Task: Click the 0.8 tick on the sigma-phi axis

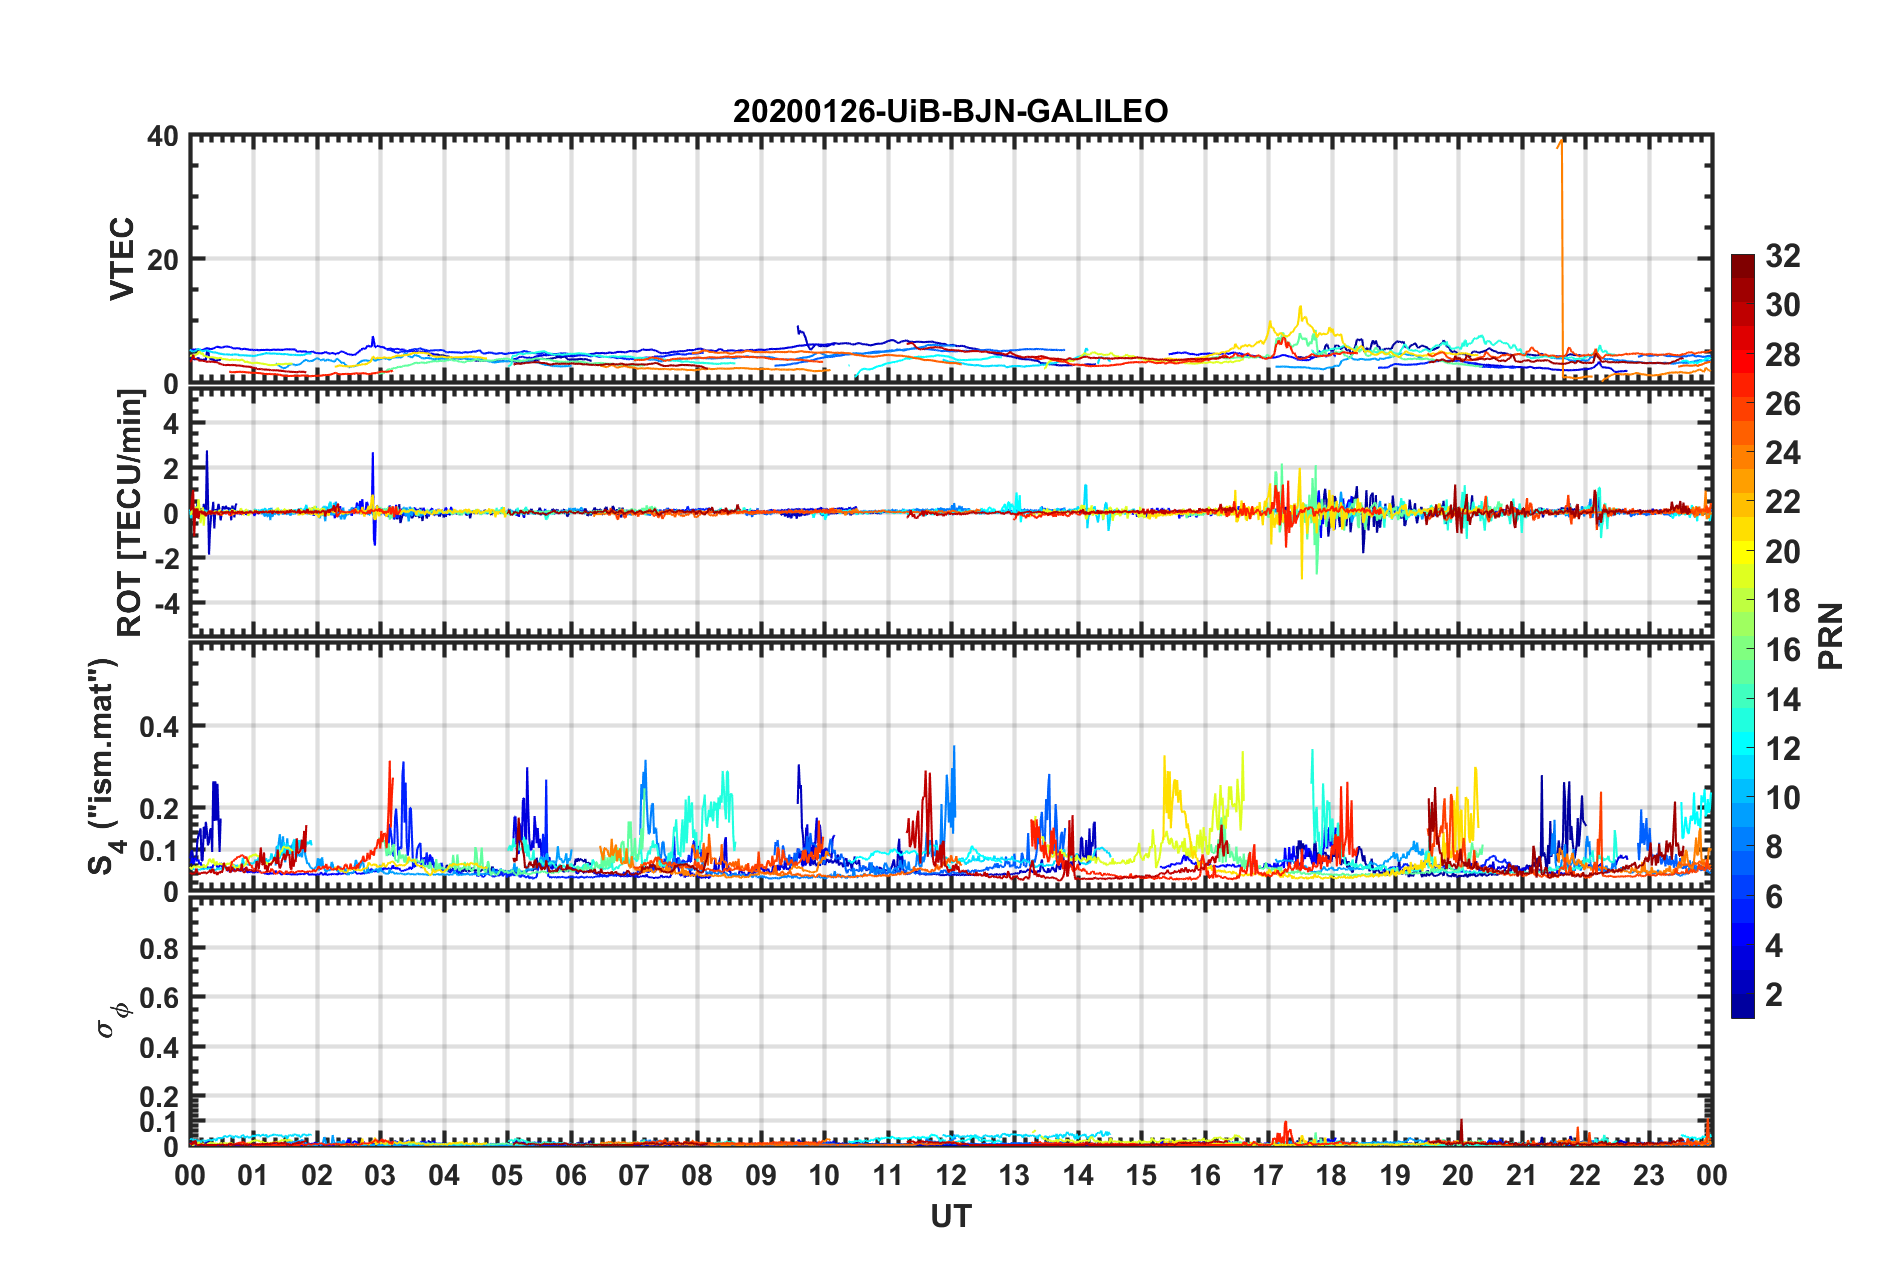Action: tap(159, 948)
